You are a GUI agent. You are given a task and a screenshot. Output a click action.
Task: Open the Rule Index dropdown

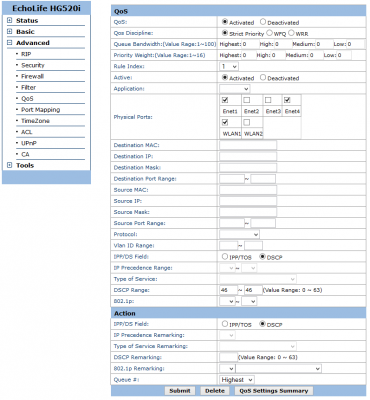[229, 66]
